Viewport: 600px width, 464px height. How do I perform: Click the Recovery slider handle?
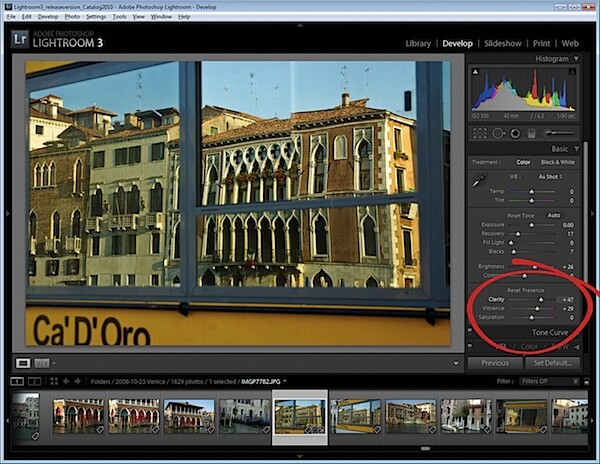tap(518, 234)
